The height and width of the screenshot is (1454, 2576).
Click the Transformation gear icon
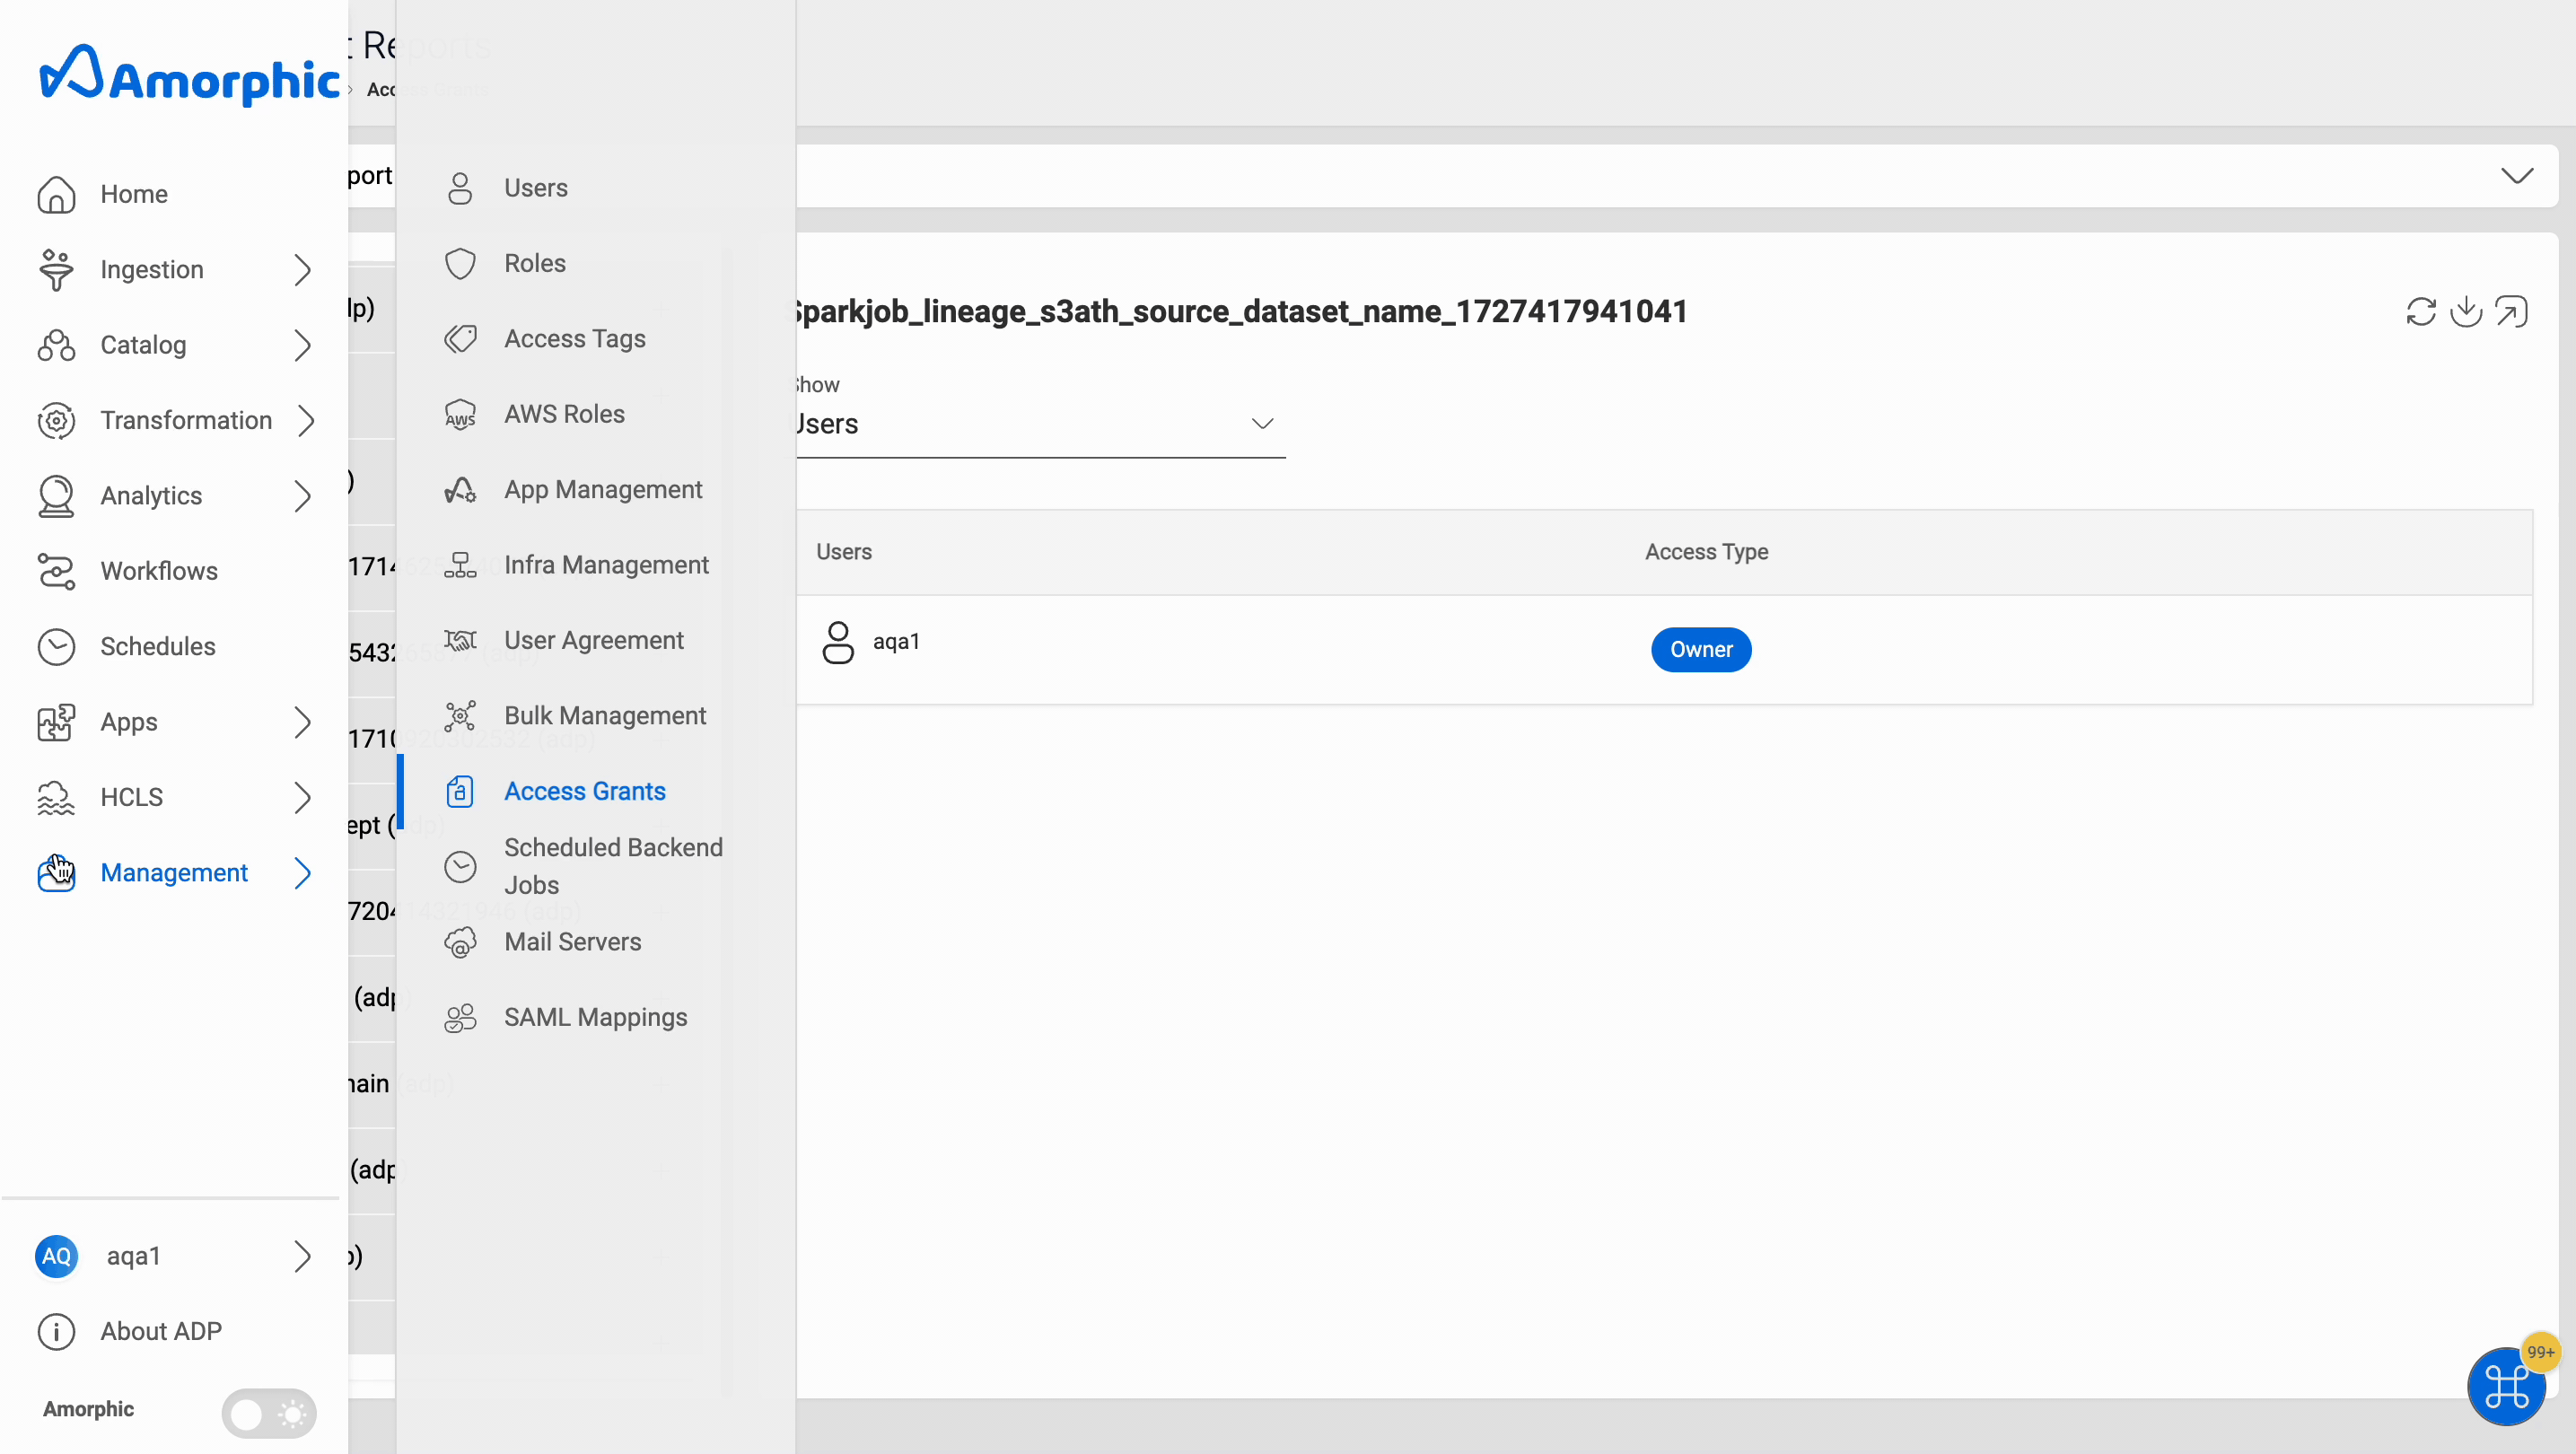(56, 421)
